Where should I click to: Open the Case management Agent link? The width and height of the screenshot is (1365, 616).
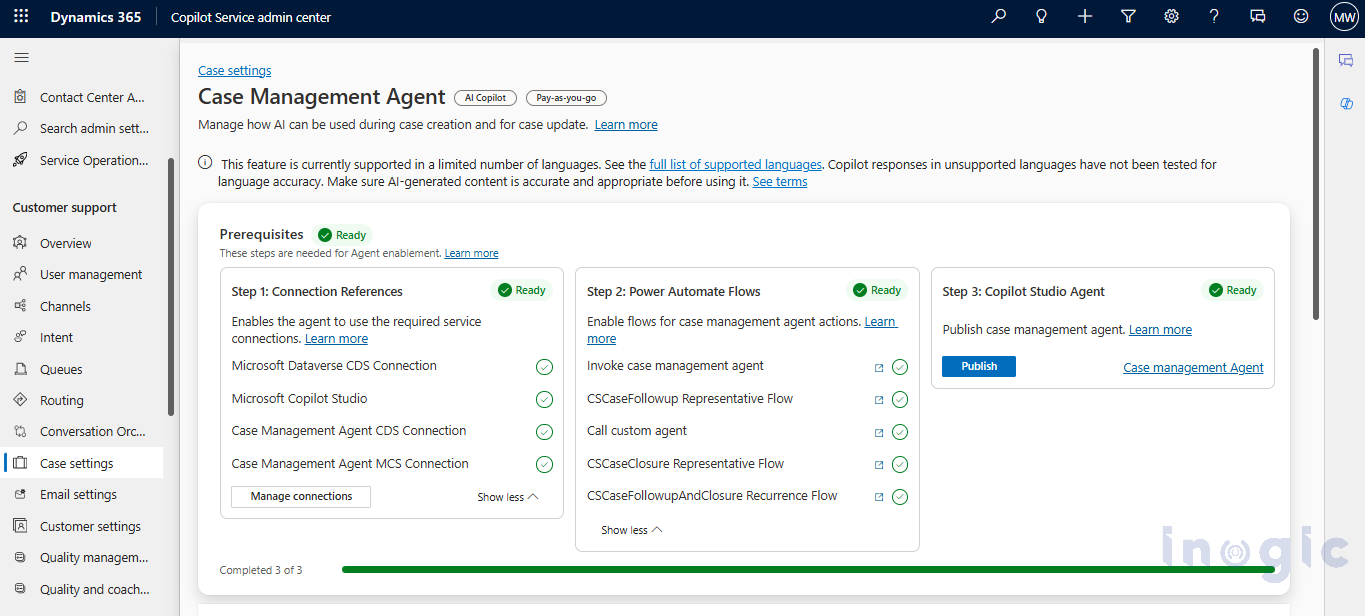coord(1193,367)
